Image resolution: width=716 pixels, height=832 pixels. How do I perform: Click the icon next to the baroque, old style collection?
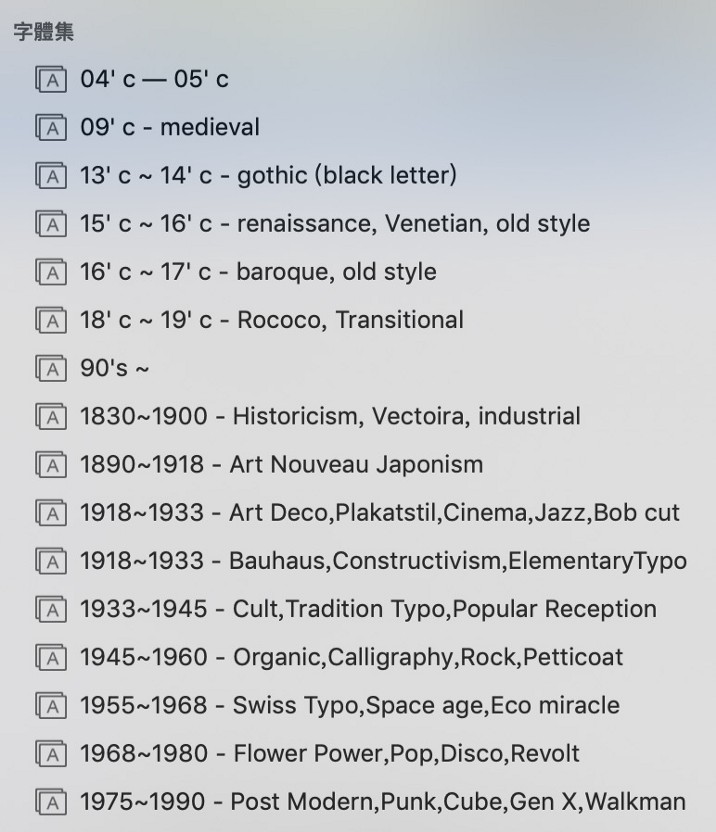(x=51, y=272)
